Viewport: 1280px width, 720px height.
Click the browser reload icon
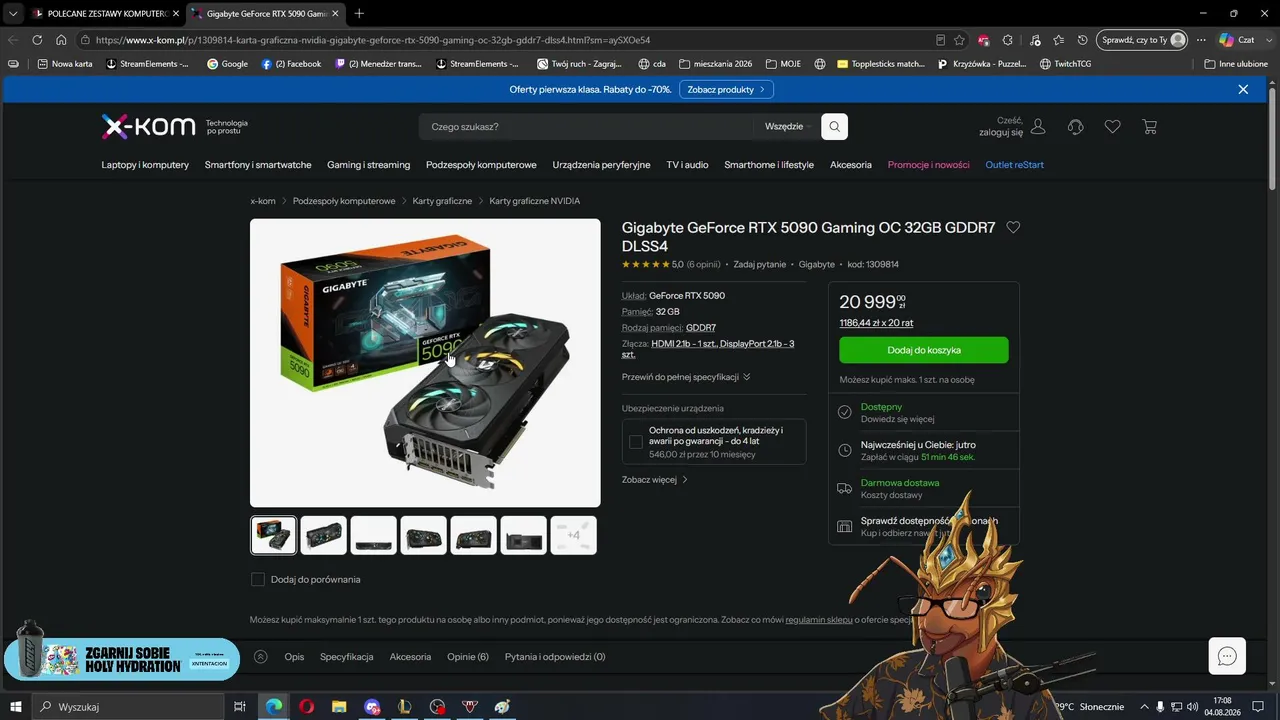pos(37,40)
